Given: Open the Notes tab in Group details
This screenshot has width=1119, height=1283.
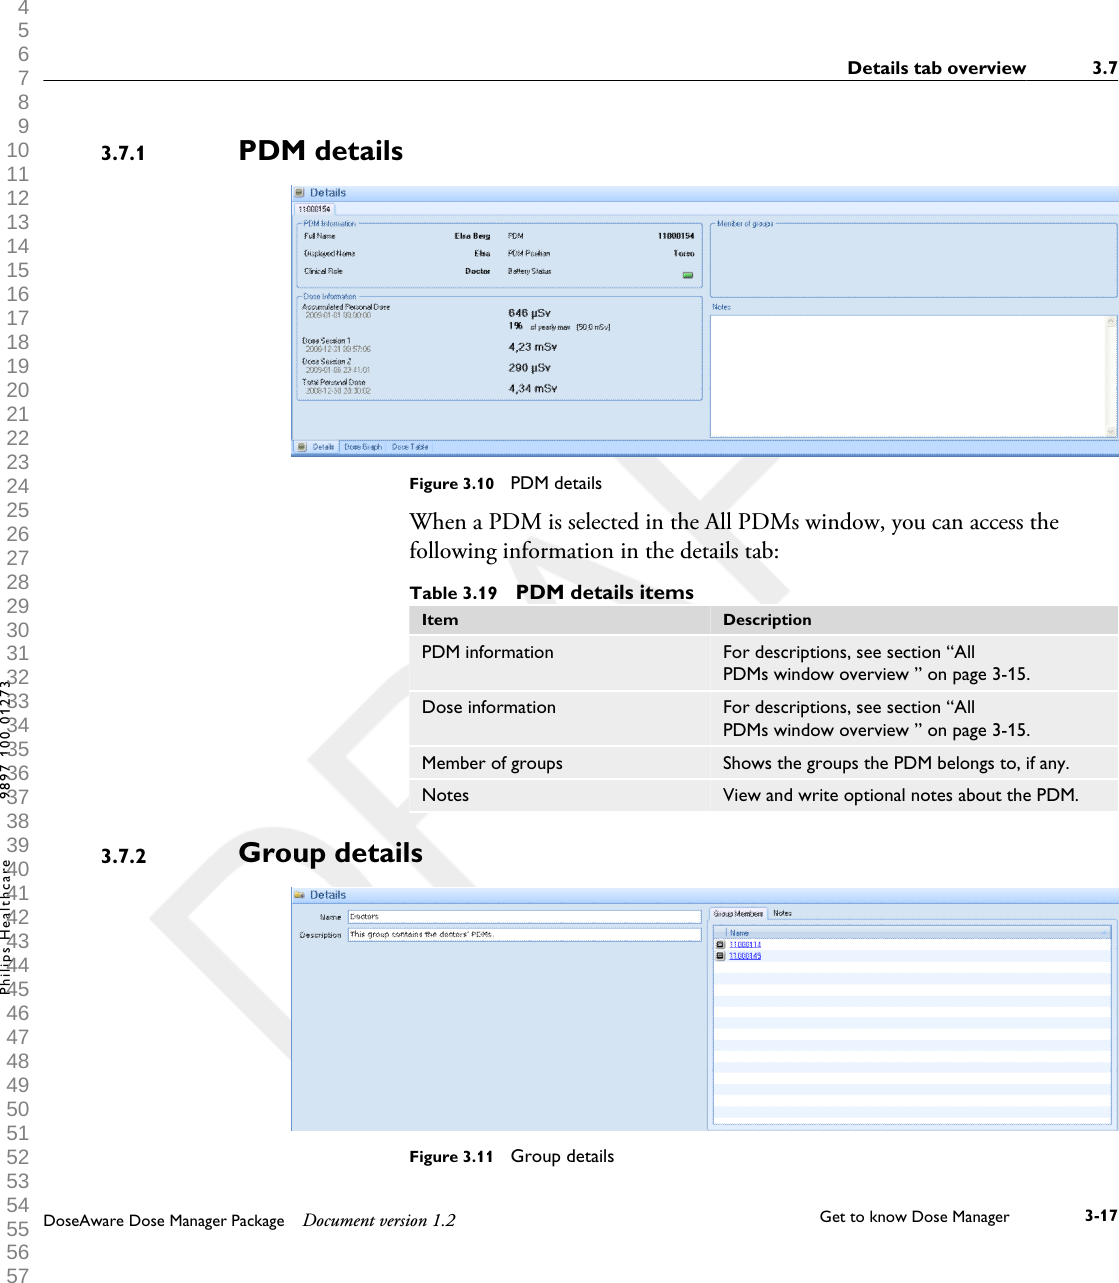Looking at the screenshot, I should 782,913.
